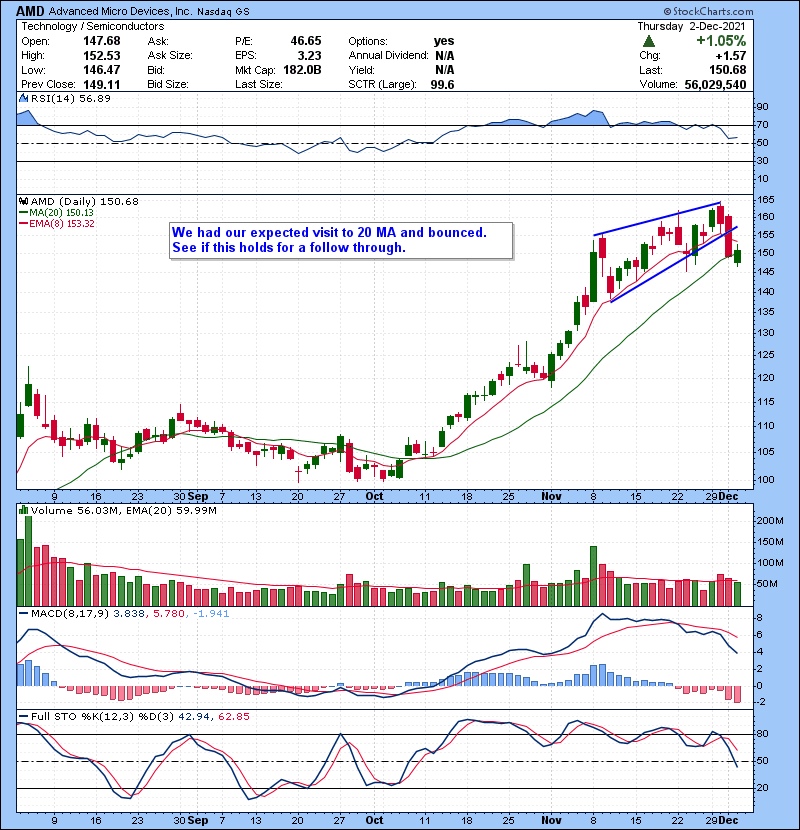Click the Open value 147.68
Screen dimensions: 800x830
(x=102, y=41)
